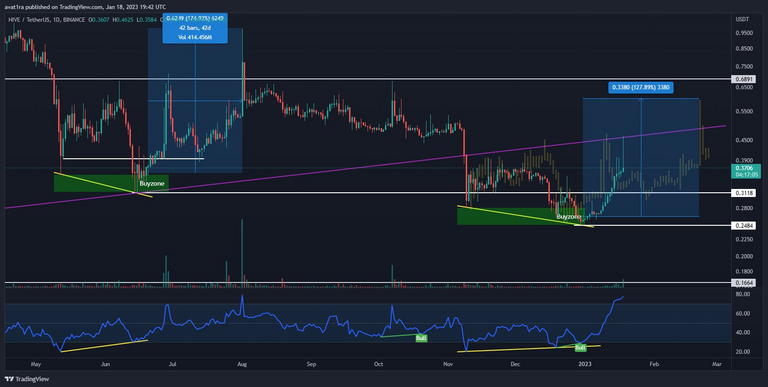Viewport: 768px width, 387px height.
Task: Click the 'Vol 414.456M' measurement text
Action: coord(195,37)
